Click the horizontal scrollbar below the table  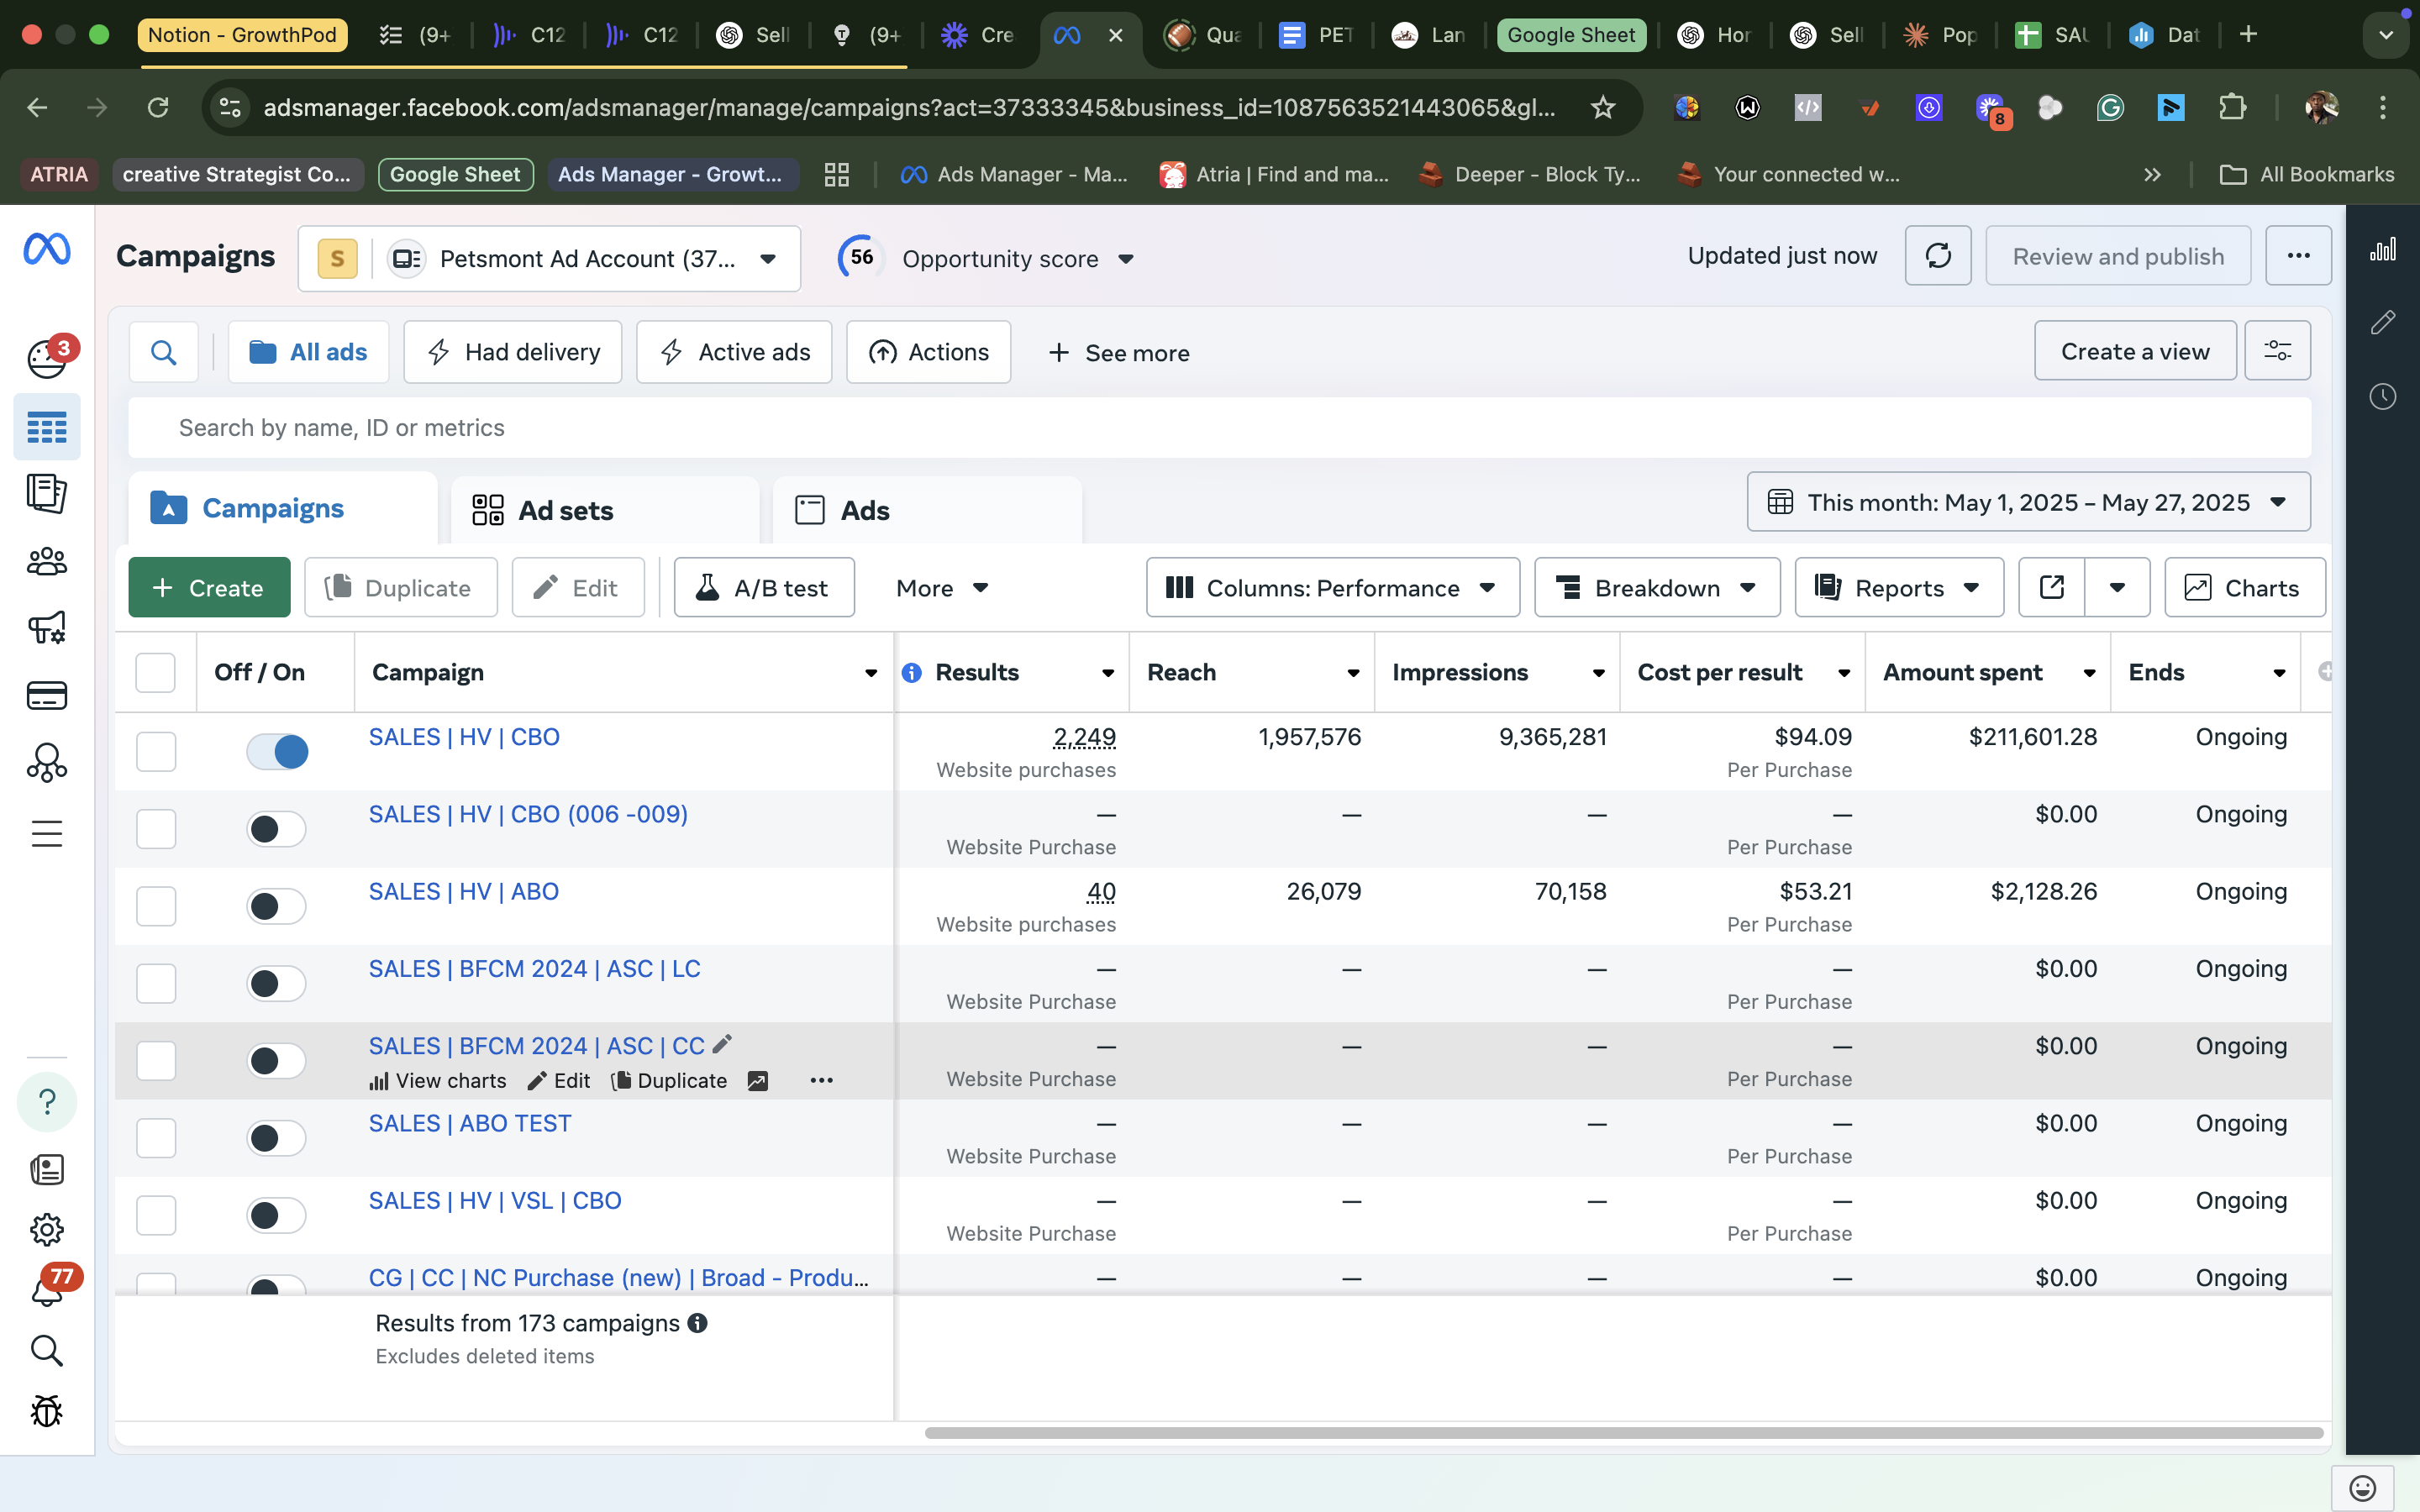click(1623, 1432)
